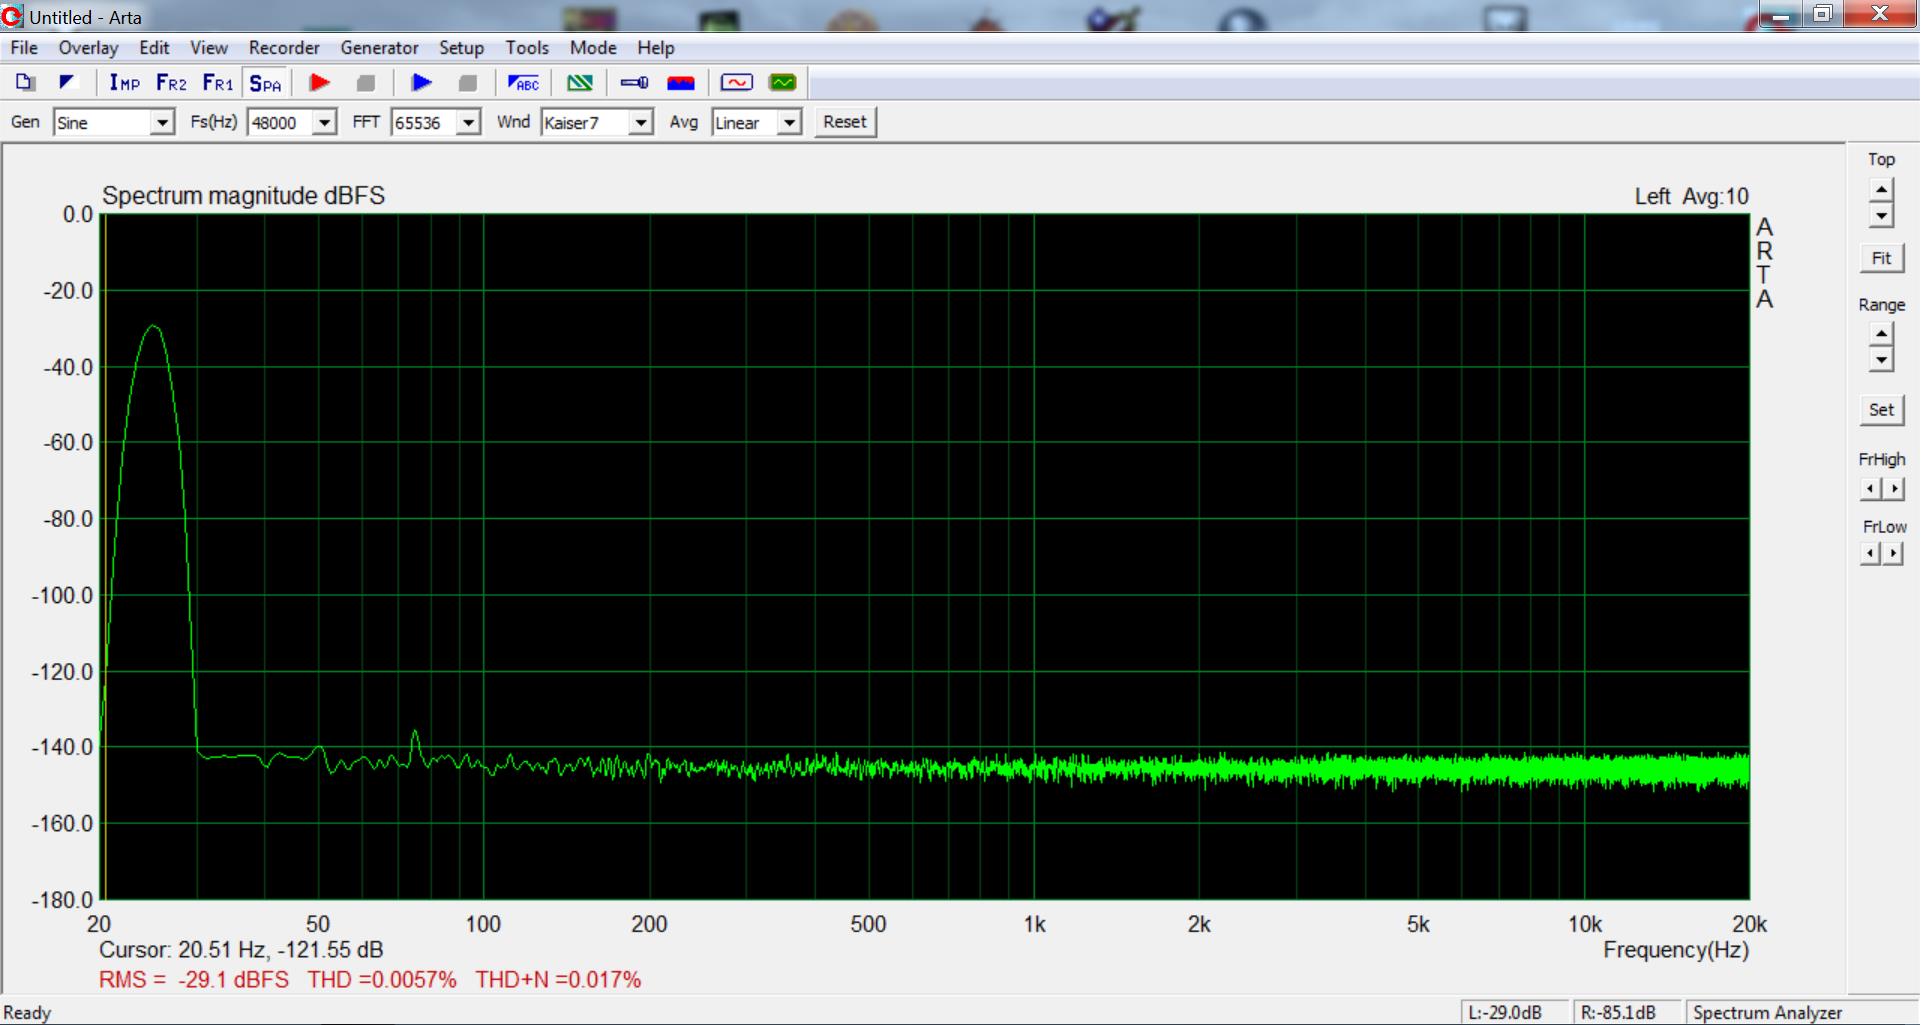This screenshot has width=1923, height=1025.
Task: Click the red sine wave generator icon
Action: pos(737,83)
